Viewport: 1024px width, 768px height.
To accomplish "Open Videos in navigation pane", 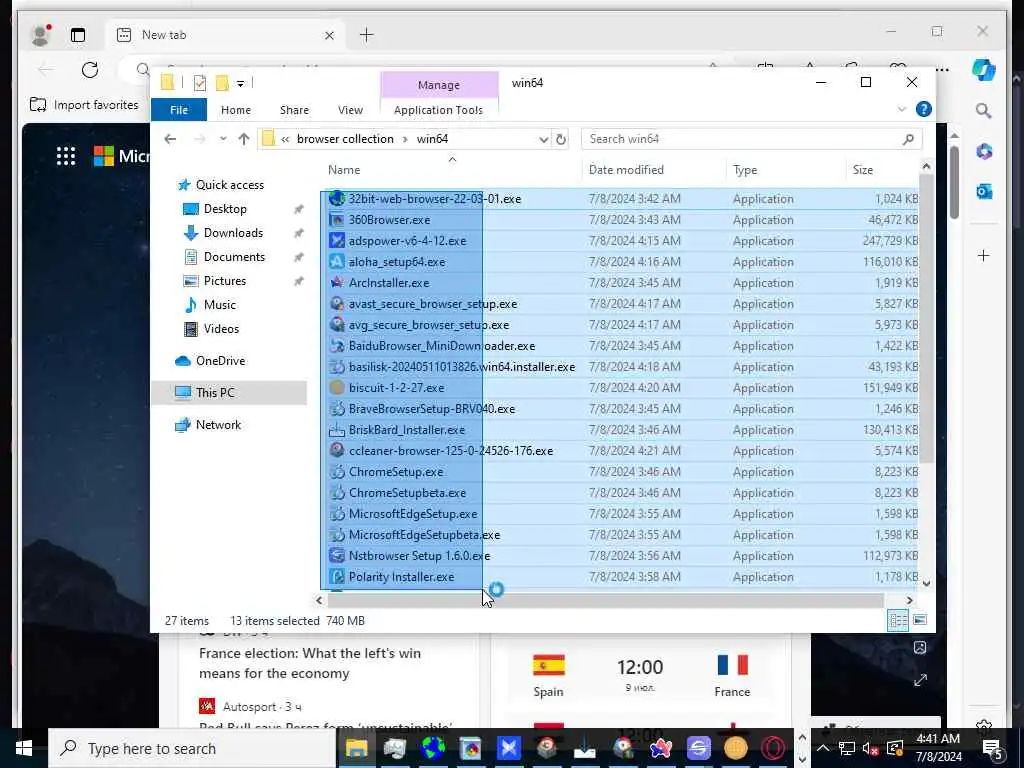I will 221,328.
